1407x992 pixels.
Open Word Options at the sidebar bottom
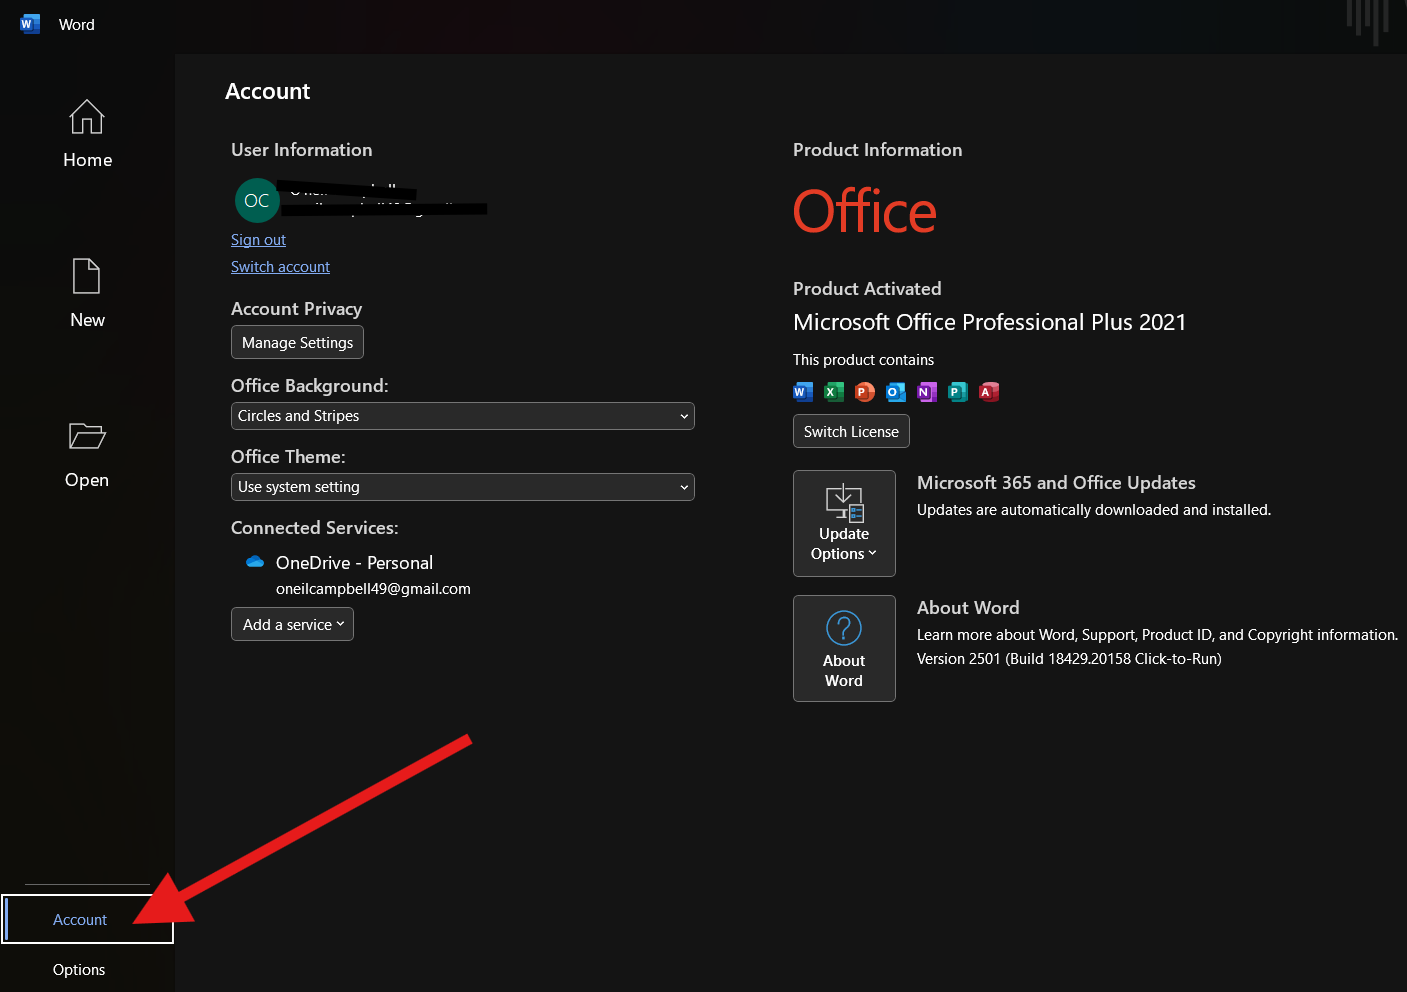(x=79, y=970)
